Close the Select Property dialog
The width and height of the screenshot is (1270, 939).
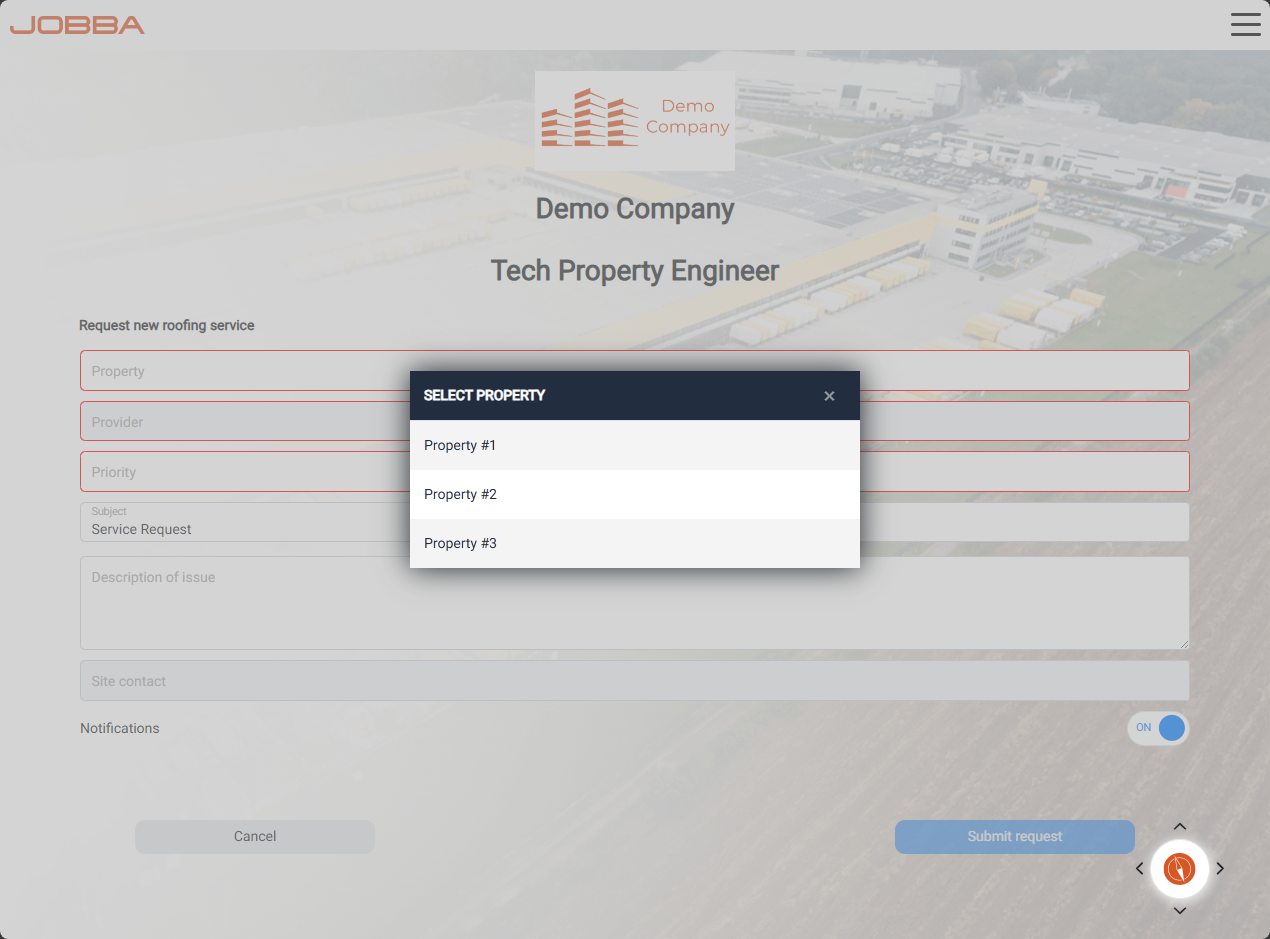(829, 396)
